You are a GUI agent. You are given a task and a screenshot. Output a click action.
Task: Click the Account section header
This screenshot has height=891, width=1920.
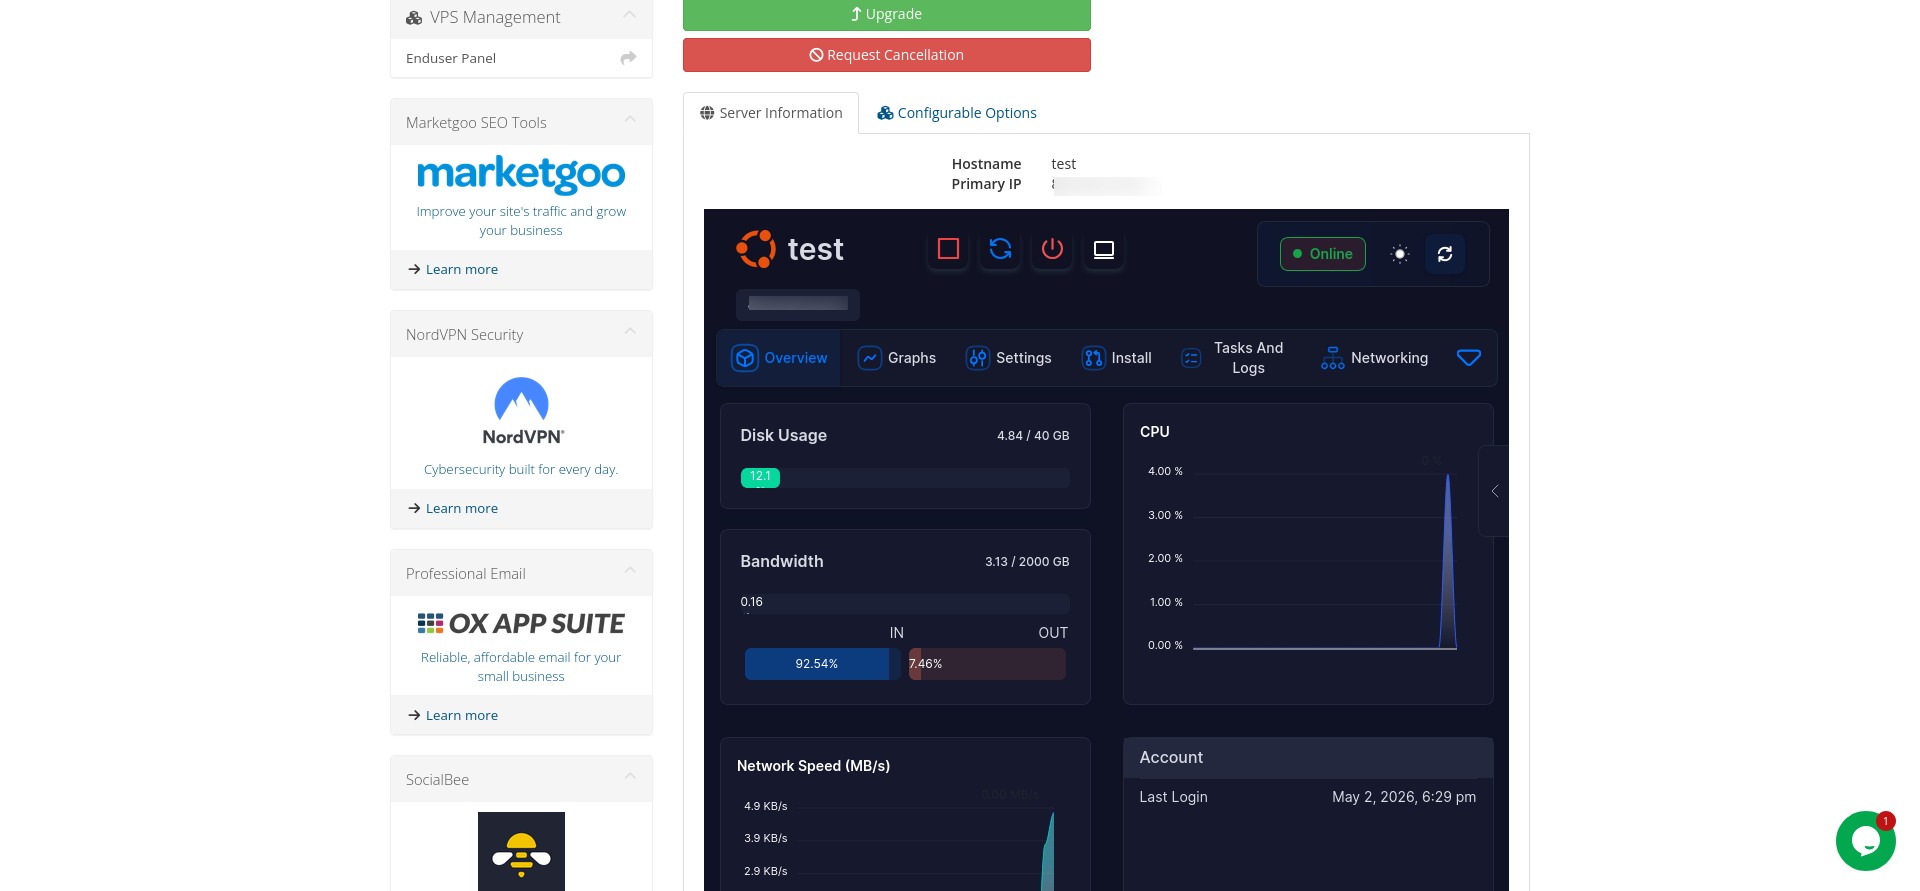[1308, 758]
